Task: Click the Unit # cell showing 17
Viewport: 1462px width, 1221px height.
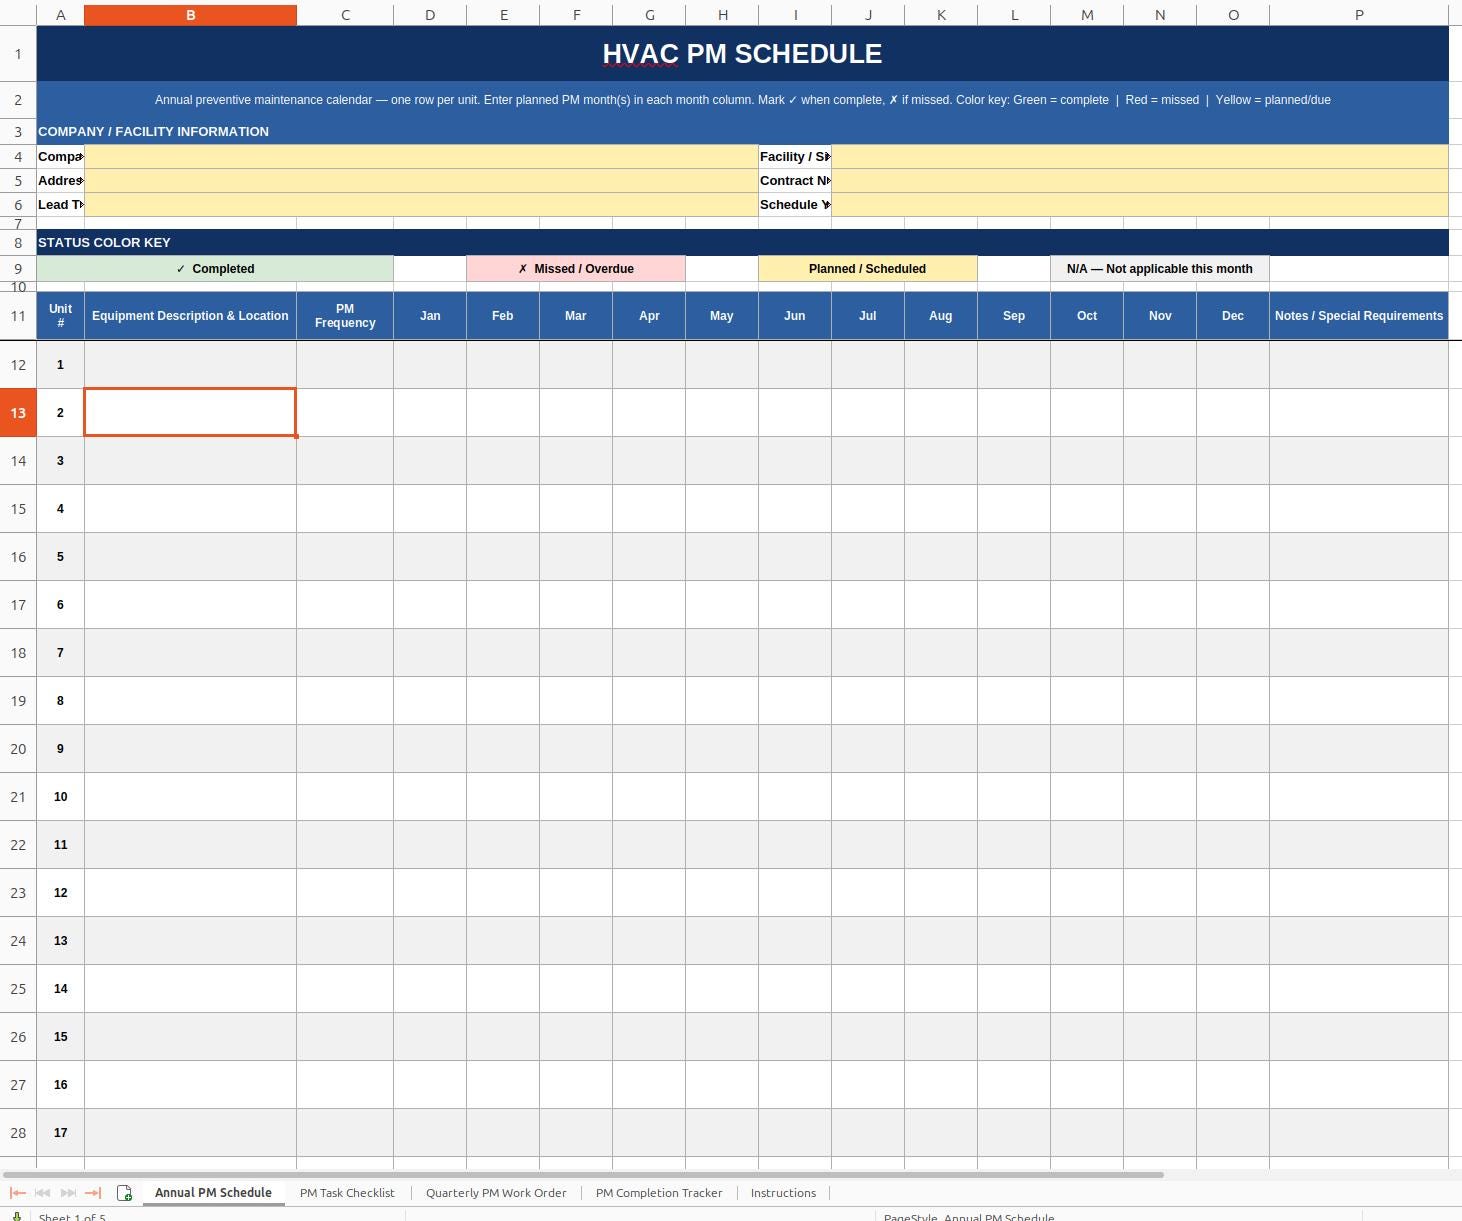Action: pos(61,1133)
